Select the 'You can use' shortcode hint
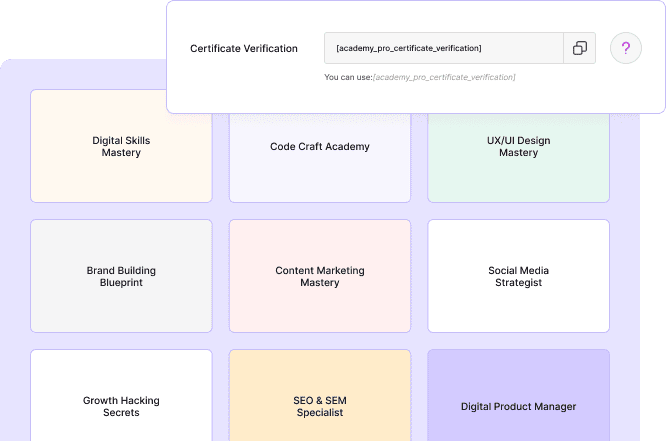Image resolution: width=672 pixels, height=441 pixels. click(420, 77)
